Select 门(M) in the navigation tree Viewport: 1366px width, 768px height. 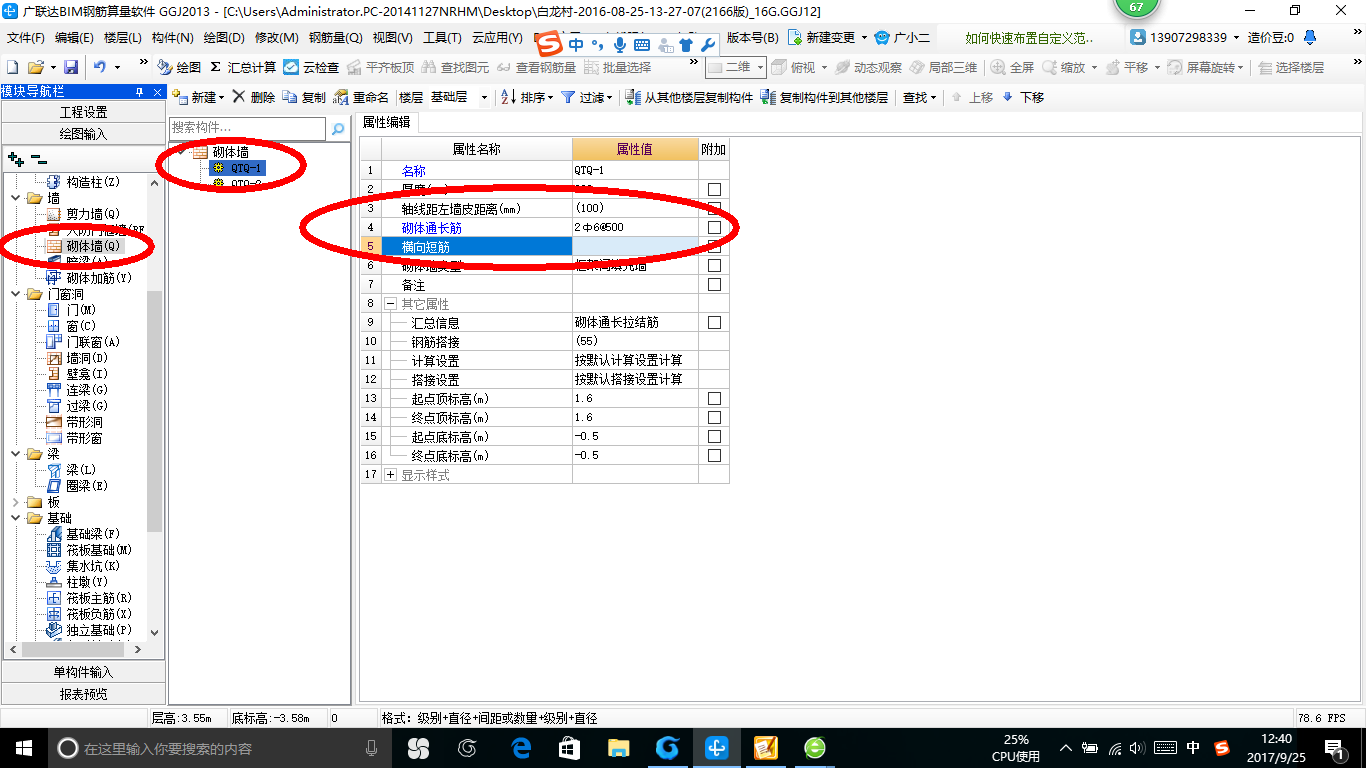(81, 310)
